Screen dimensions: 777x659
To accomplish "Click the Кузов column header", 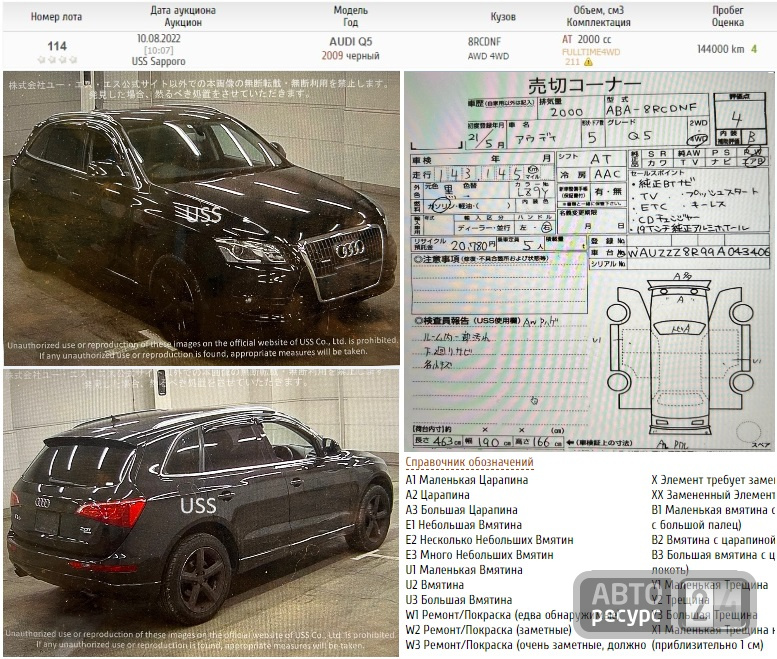I will (x=503, y=17).
